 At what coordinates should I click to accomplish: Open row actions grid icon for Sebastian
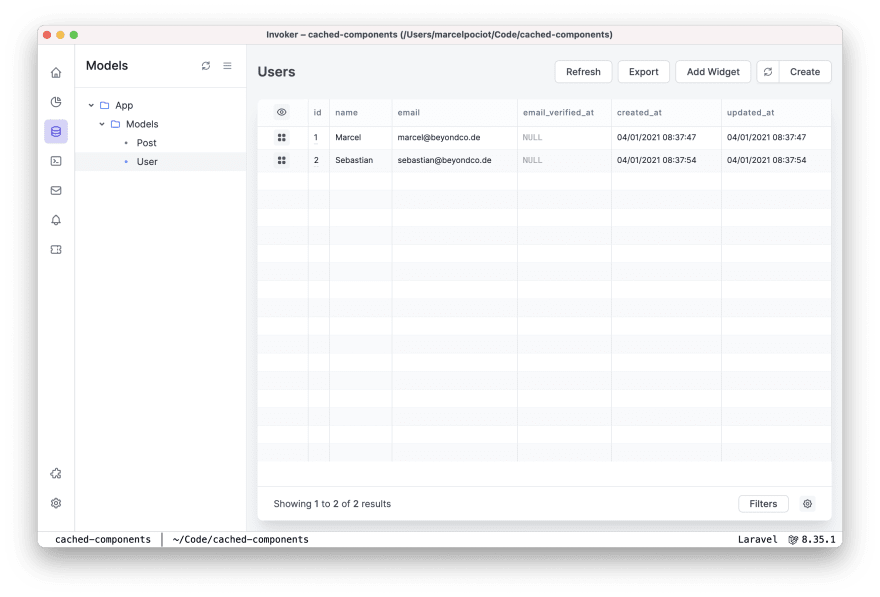pyautogui.click(x=282, y=160)
